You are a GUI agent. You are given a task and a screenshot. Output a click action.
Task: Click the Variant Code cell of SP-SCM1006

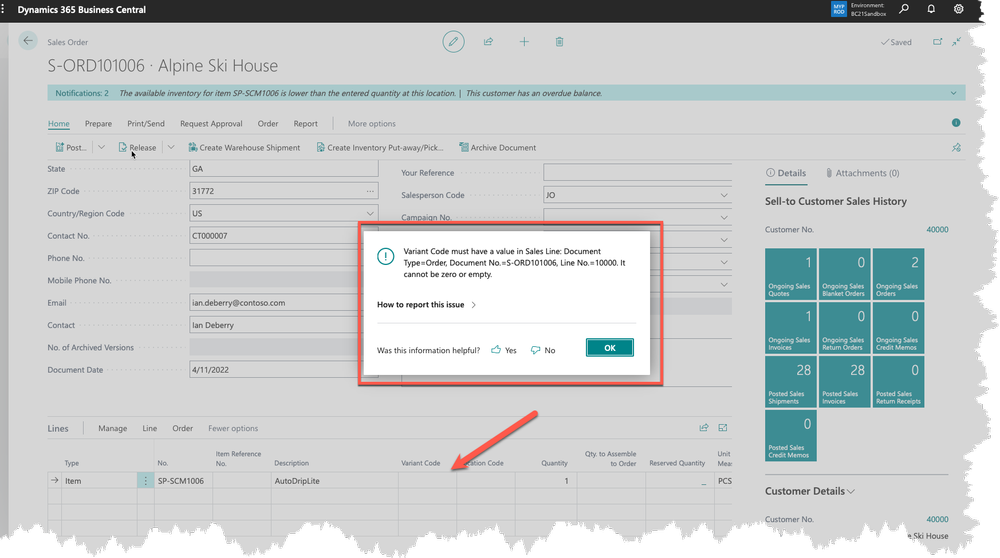tap(427, 481)
